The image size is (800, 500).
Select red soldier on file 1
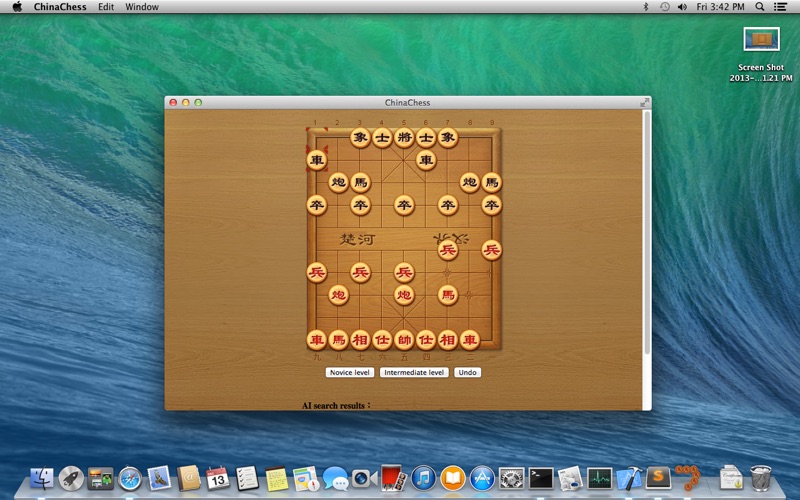(317, 272)
